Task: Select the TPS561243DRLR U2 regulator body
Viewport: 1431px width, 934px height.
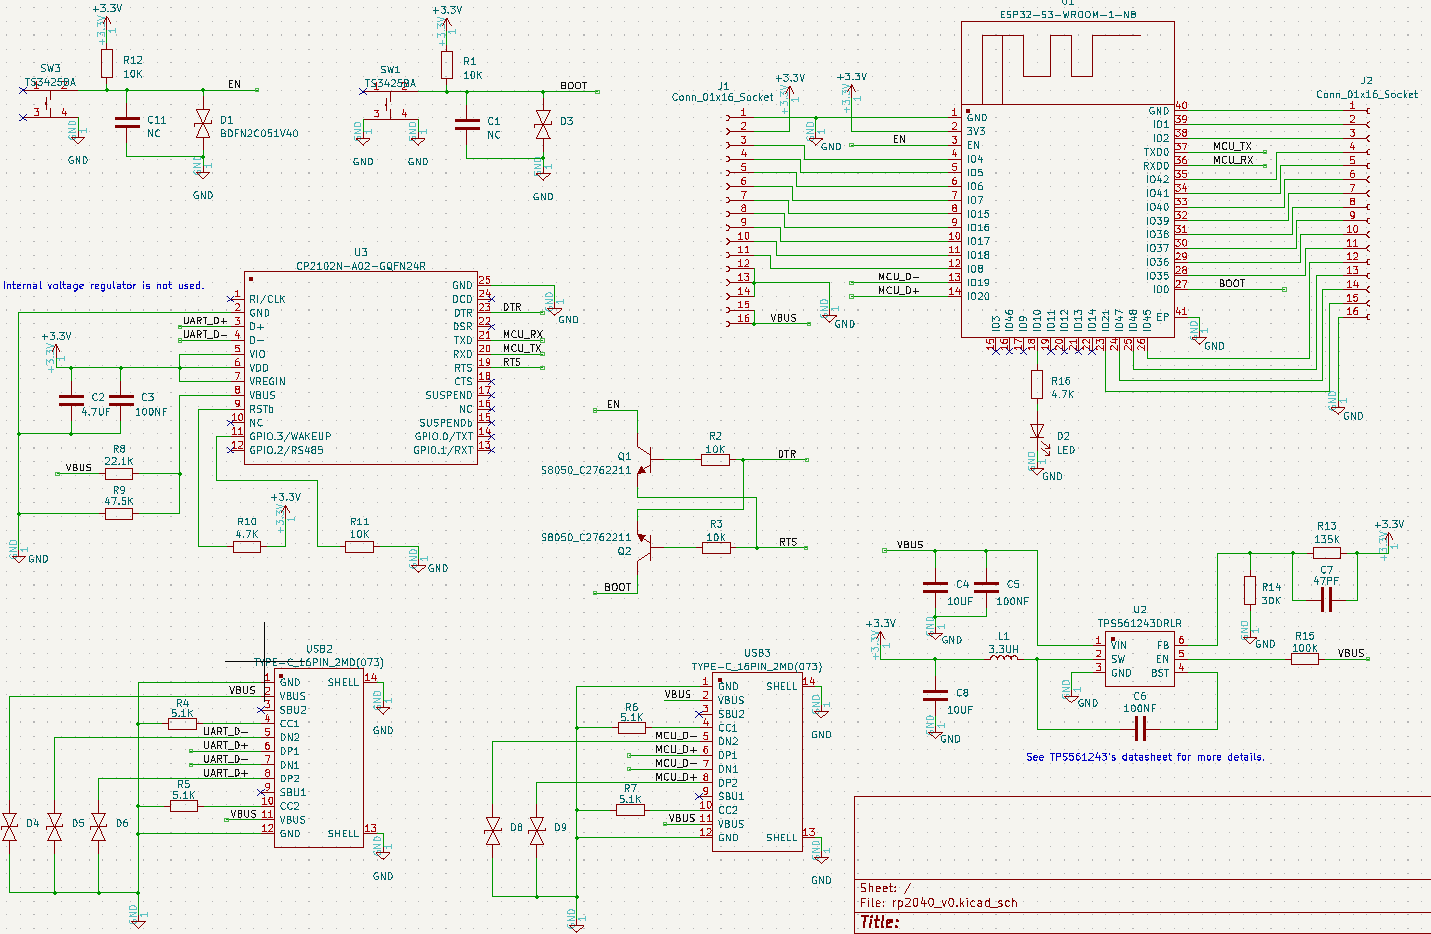Action: click(1140, 659)
